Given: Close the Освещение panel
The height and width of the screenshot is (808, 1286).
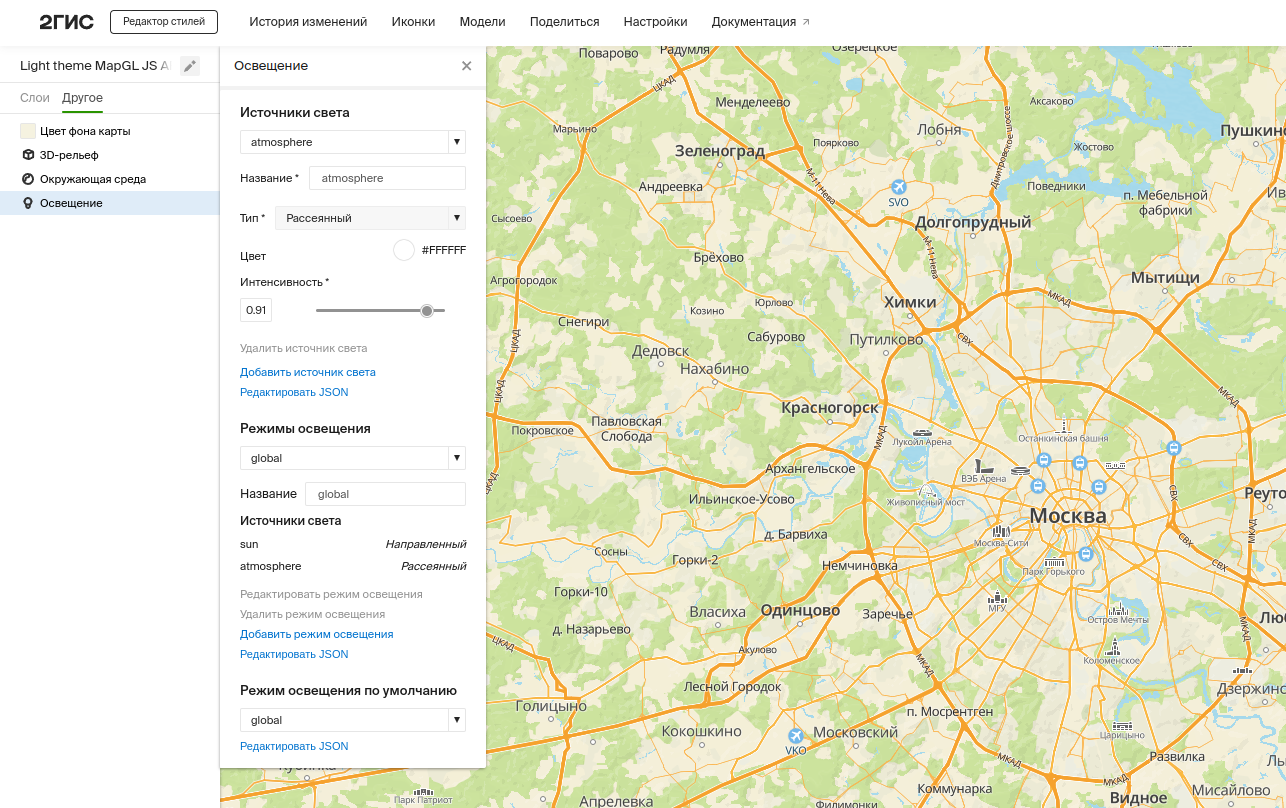Looking at the screenshot, I should tap(466, 65).
